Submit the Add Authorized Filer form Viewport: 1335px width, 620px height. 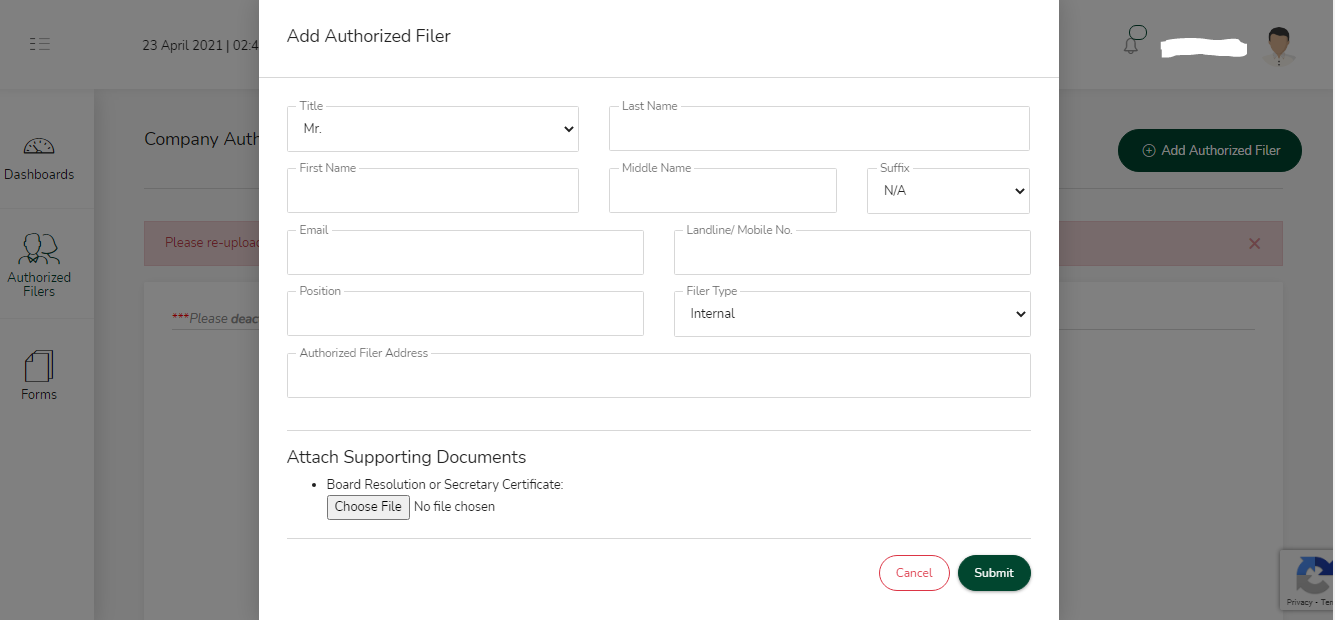[993, 573]
